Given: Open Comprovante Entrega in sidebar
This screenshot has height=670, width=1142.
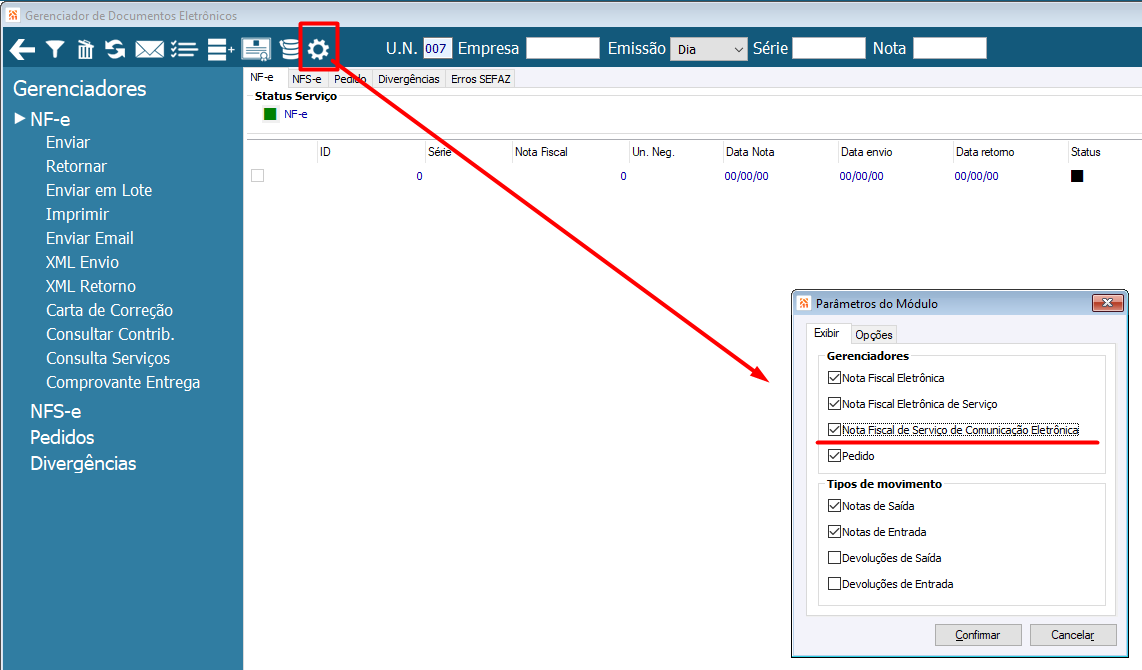Looking at the screenshot, I should [x=122, y=382].
